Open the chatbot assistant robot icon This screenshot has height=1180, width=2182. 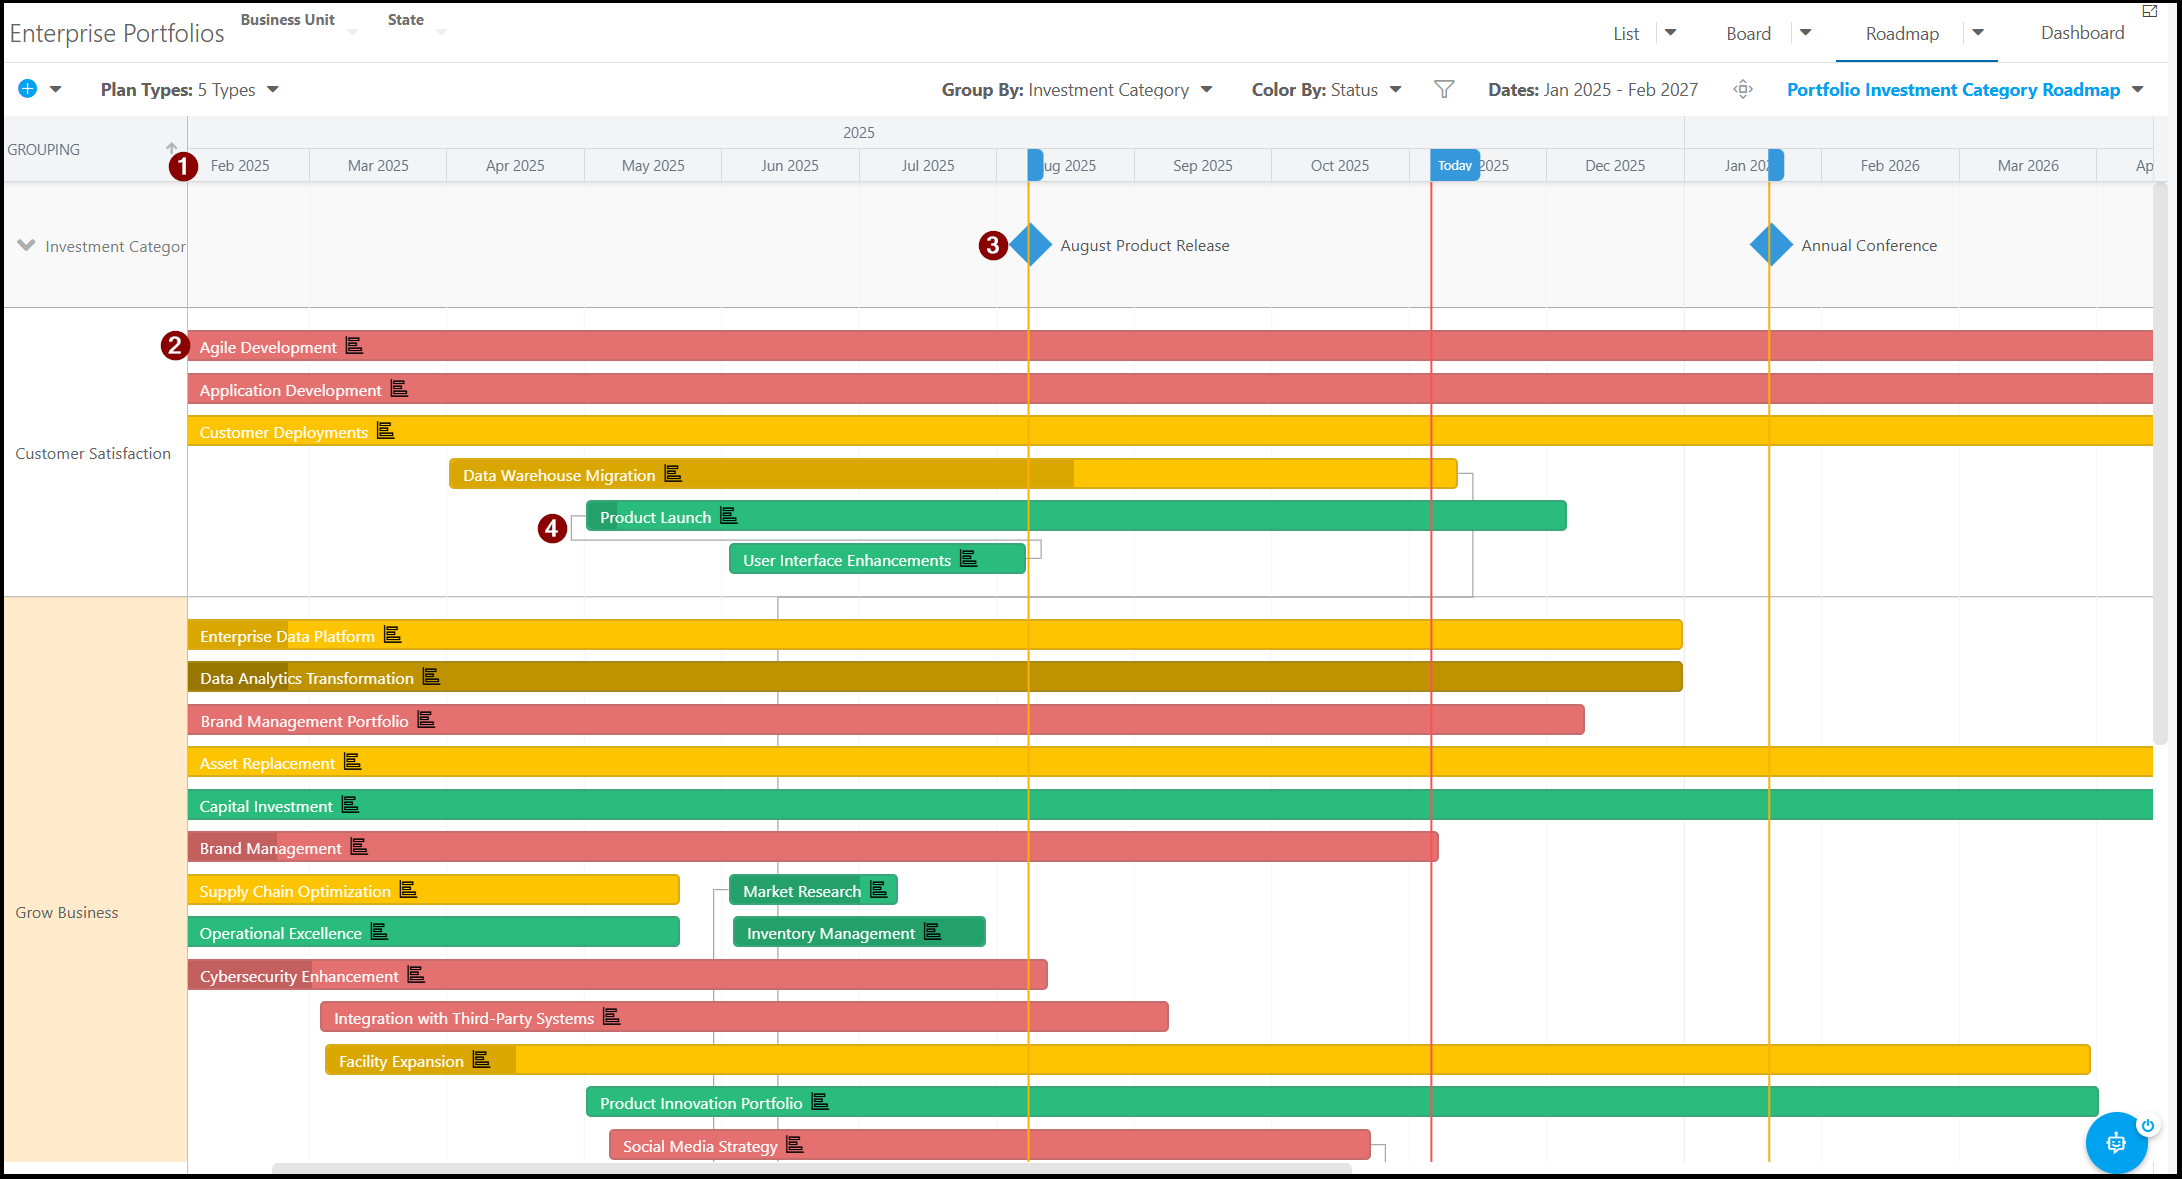(x=2117, y=1142)
